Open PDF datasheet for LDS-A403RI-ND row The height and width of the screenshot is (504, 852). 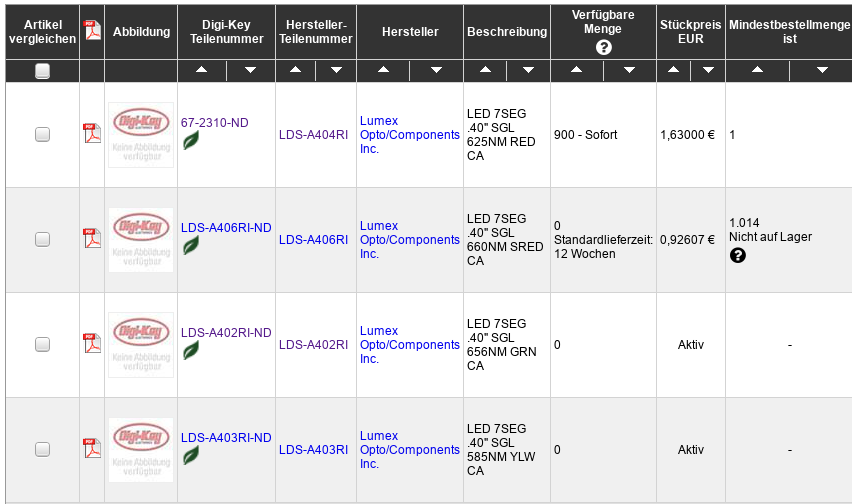92,449
